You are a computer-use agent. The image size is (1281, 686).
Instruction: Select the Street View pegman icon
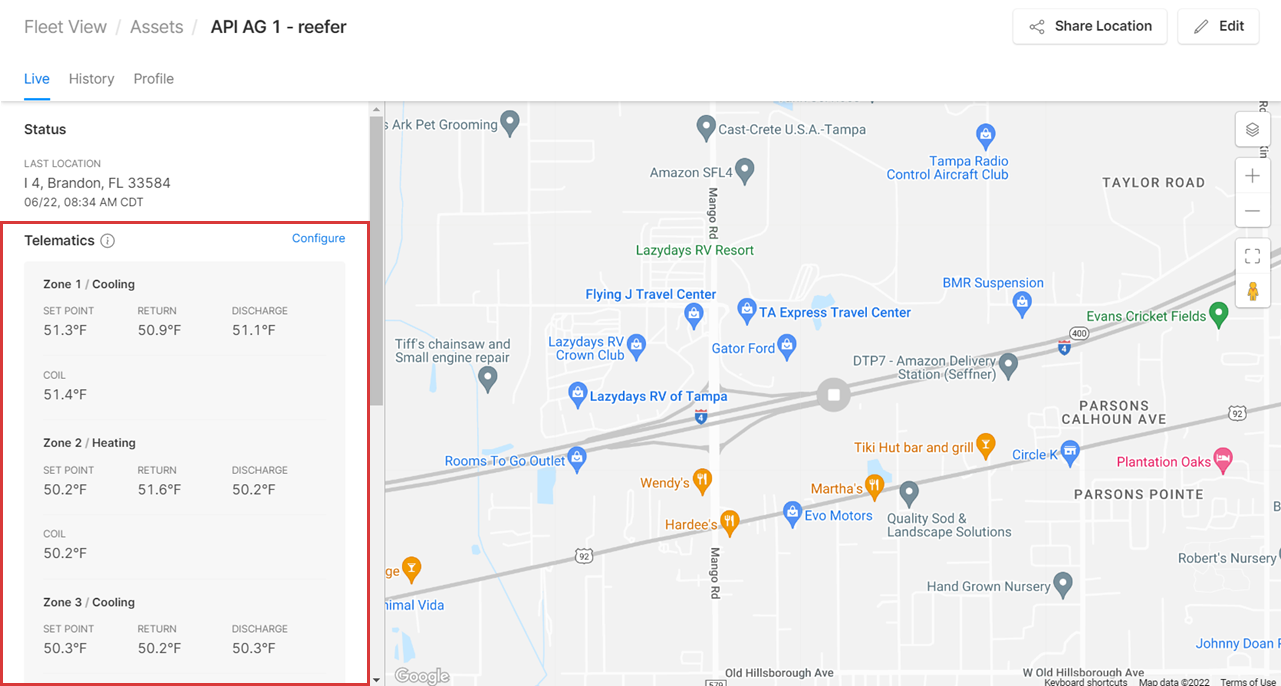click(1252, 291)
